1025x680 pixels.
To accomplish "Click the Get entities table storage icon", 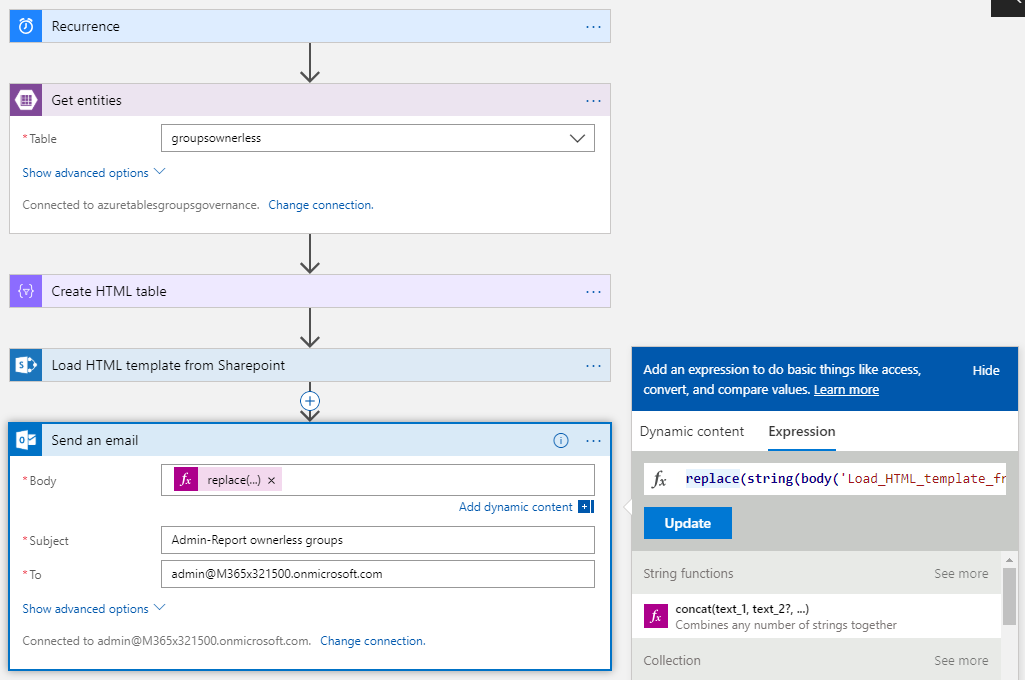I will click(x=26, y=100).
